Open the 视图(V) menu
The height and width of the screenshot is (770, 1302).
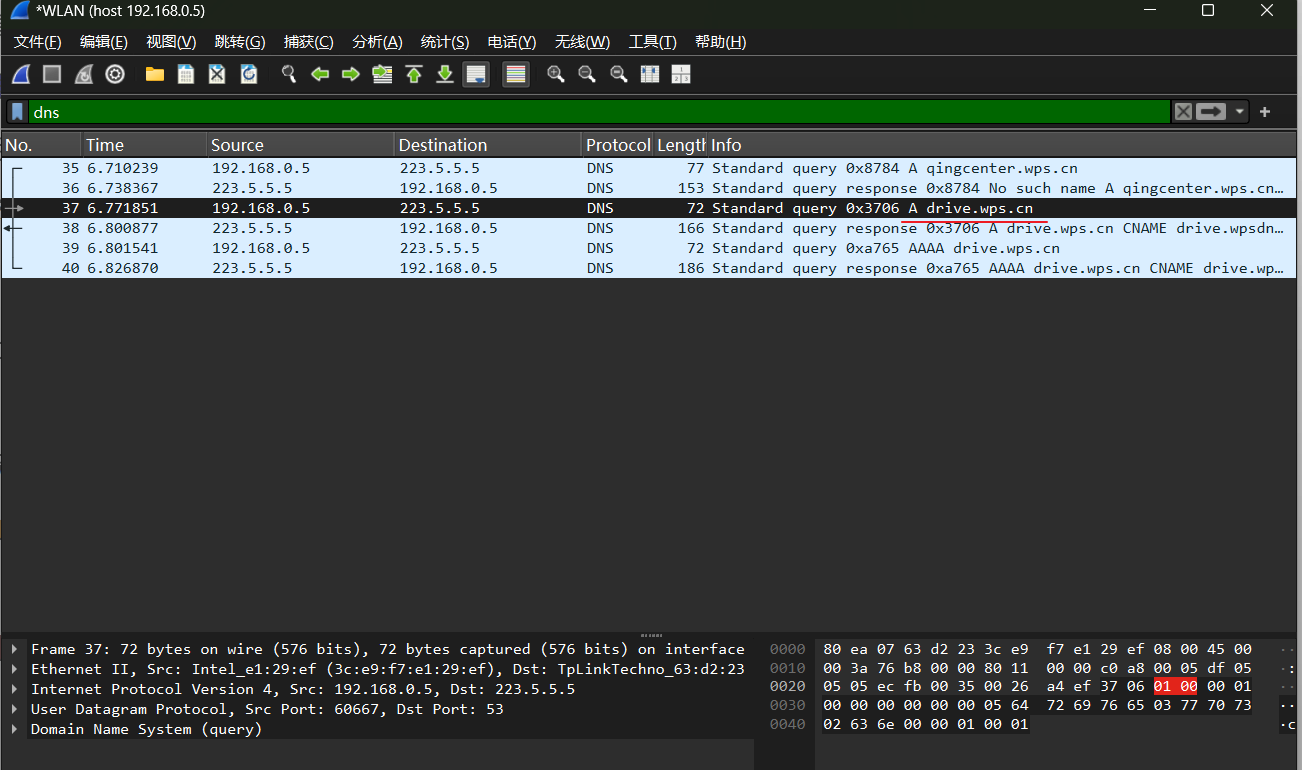click(x=171, y=42)
